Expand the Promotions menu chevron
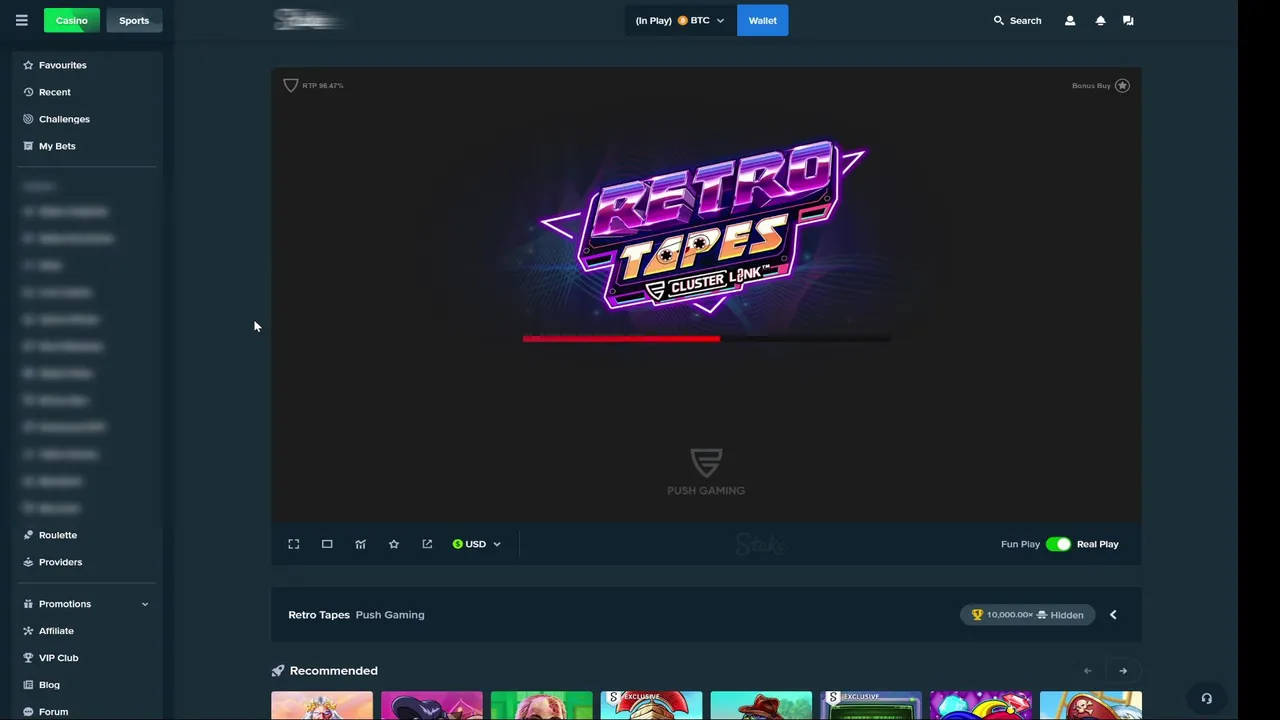The height and width of the screenshot is (720, 1280). [145, 604]
